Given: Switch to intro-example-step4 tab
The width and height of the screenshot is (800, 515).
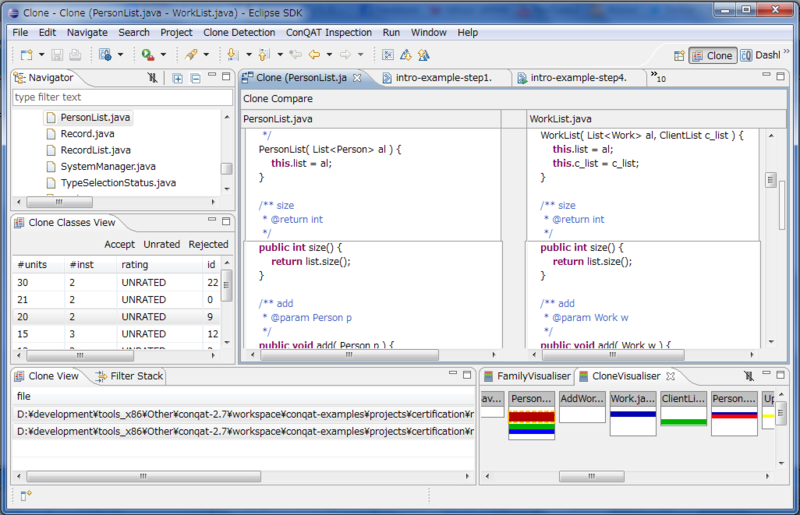Looking at the screenshot, I should pyautogui.click(x=578, y=78).
